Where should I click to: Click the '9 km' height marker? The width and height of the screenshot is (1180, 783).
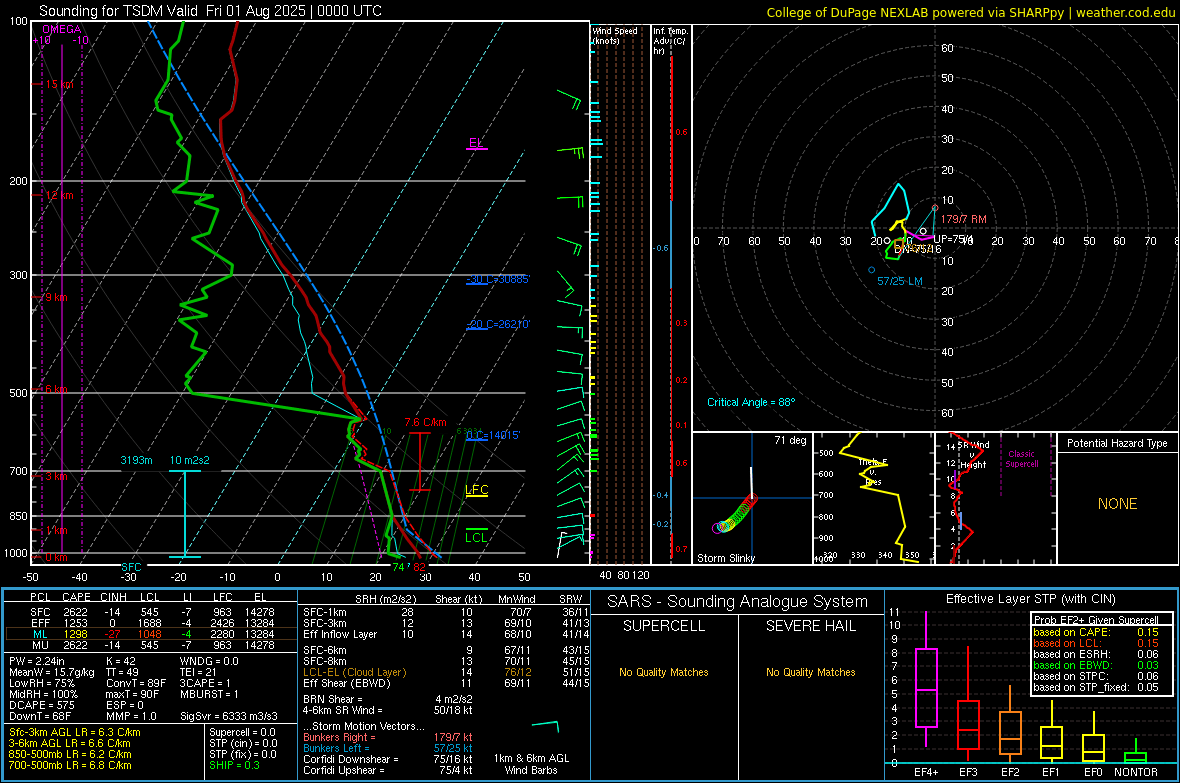point(56,297)
